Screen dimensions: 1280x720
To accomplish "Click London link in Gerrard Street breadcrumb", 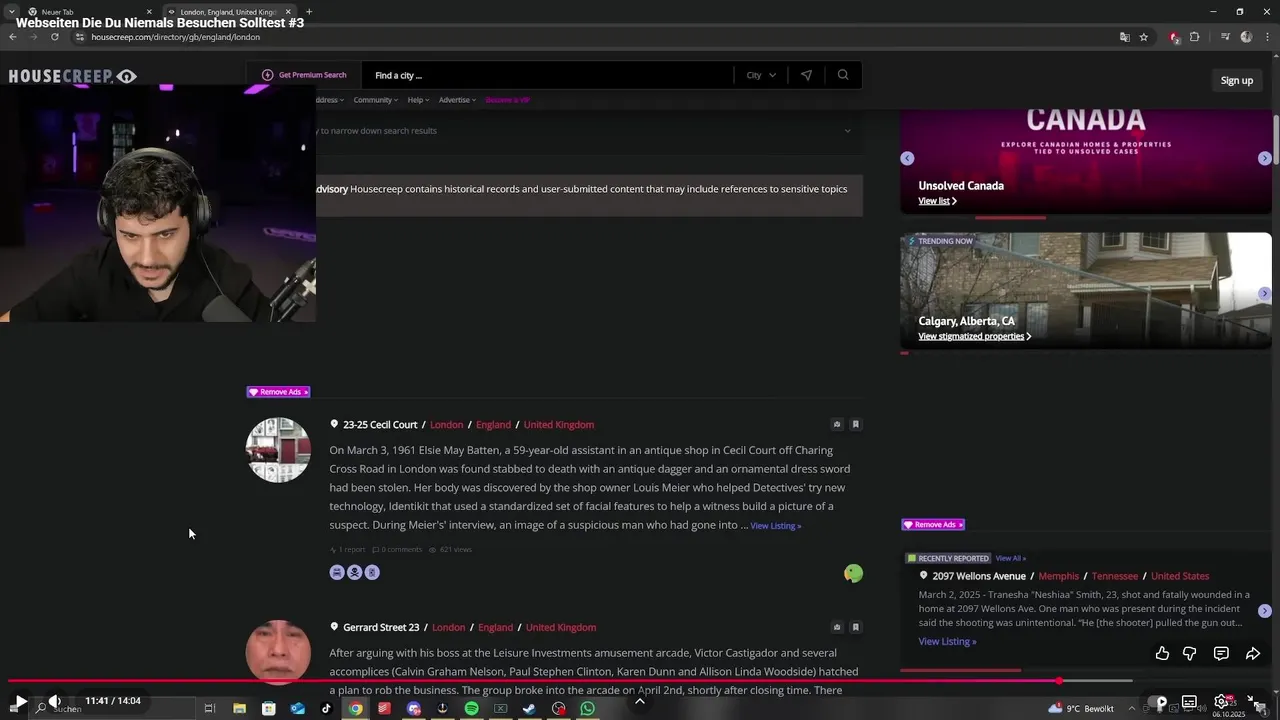I will coord(448,628).
